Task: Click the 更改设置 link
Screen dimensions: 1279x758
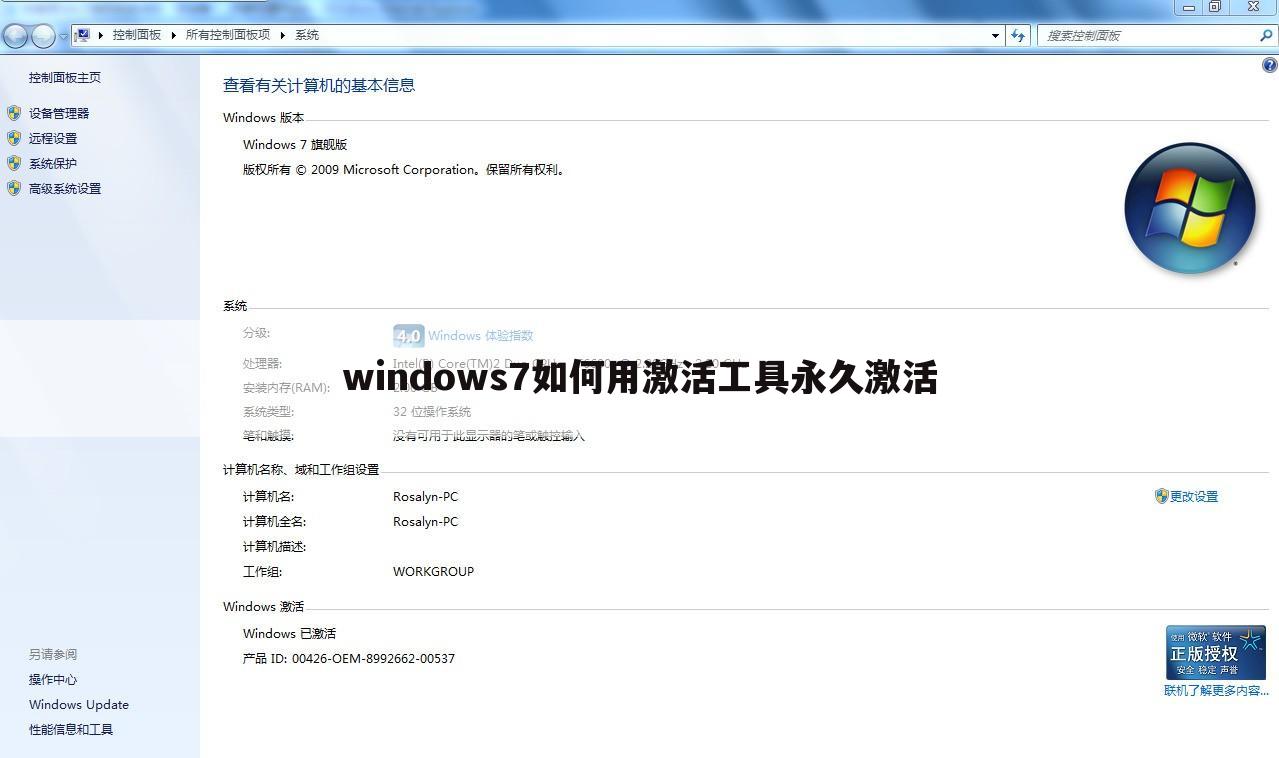Action: click(x=1194, y=496)
